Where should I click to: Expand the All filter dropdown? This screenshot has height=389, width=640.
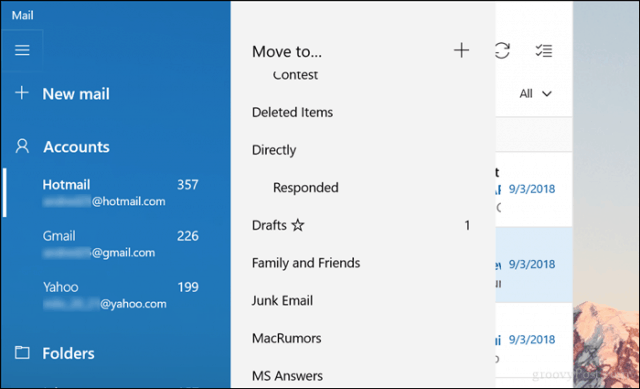coord(535,94)
